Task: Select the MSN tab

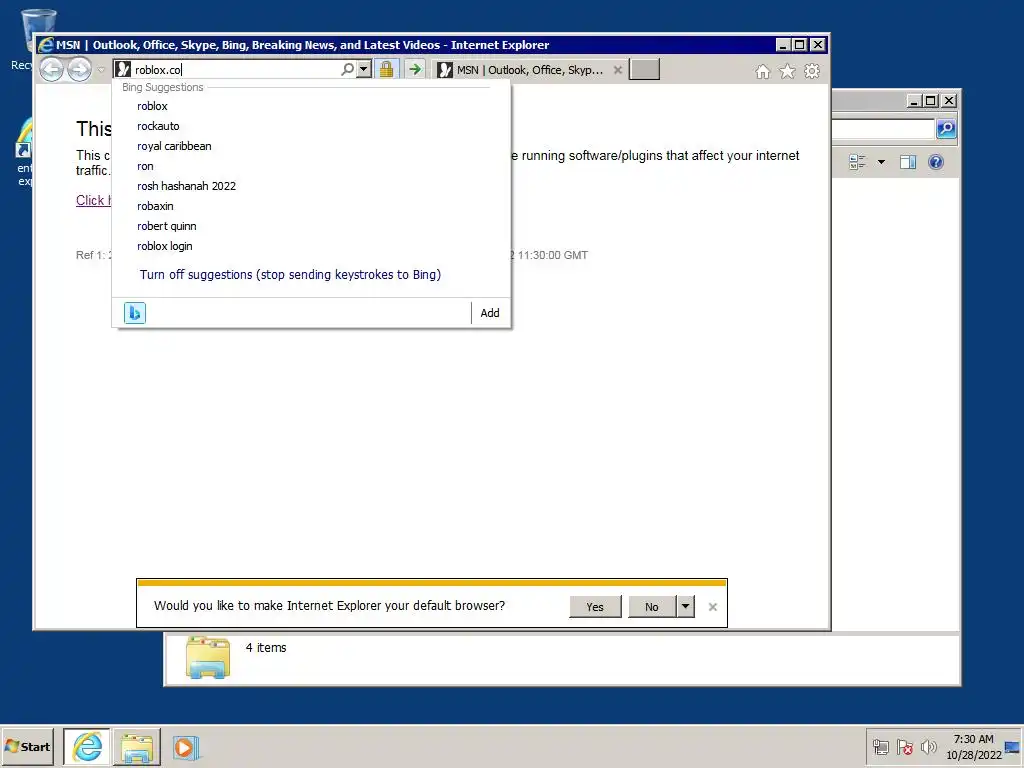Action: [x=529, y=70]
